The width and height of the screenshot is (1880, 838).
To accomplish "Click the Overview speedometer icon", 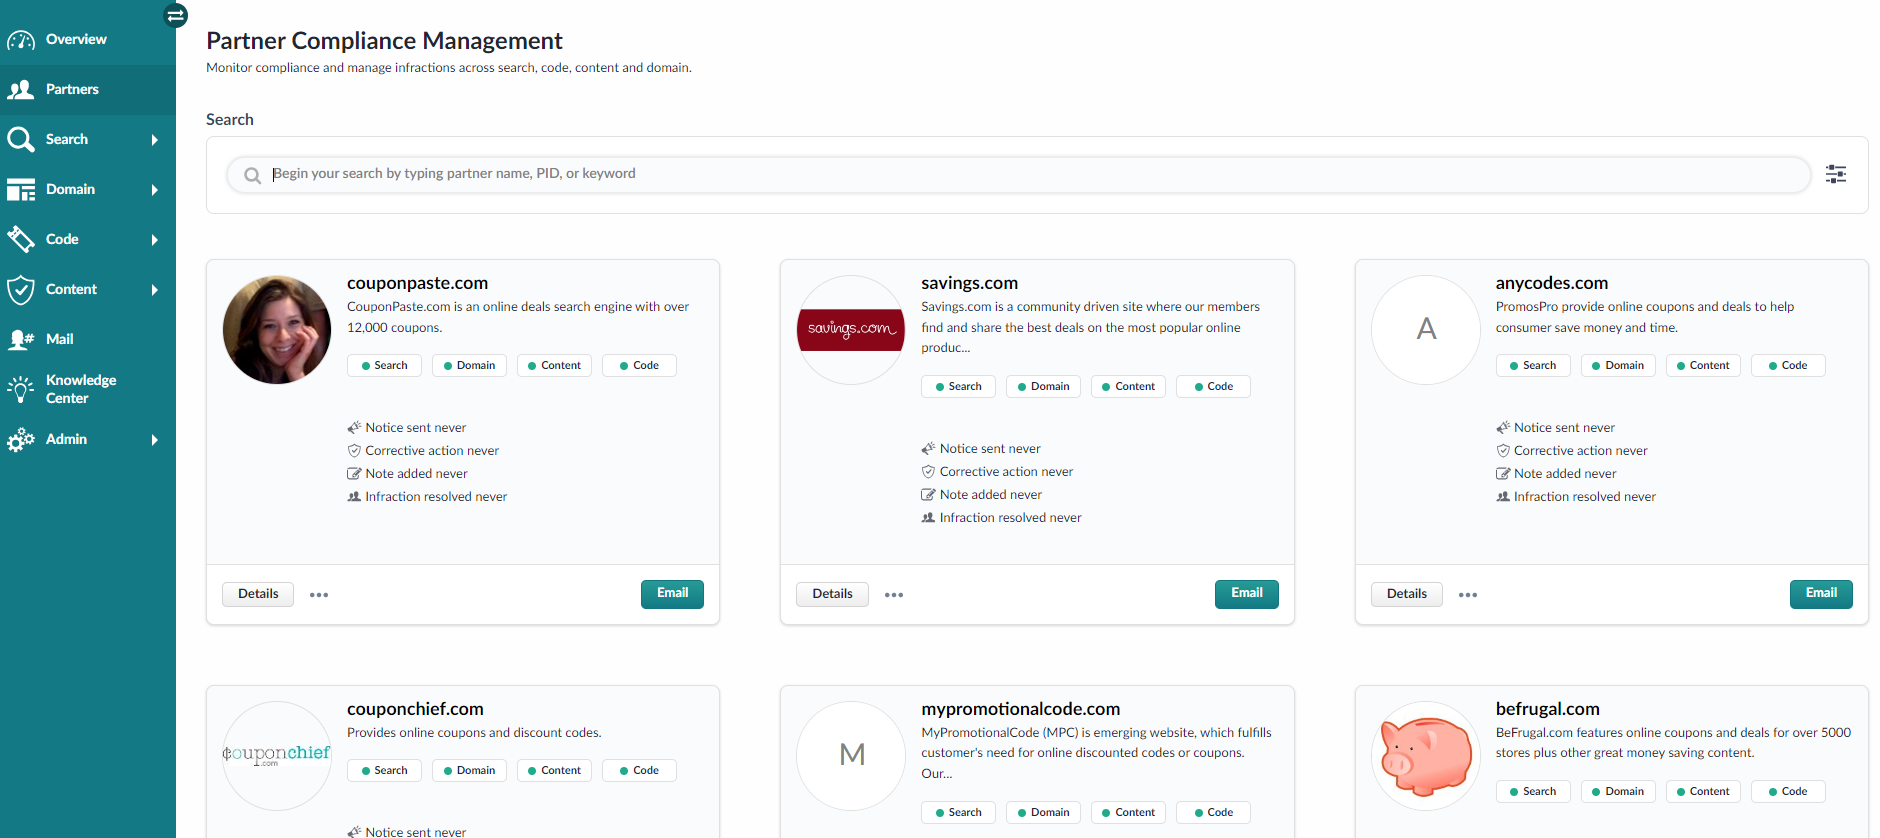I will (21, 40).
